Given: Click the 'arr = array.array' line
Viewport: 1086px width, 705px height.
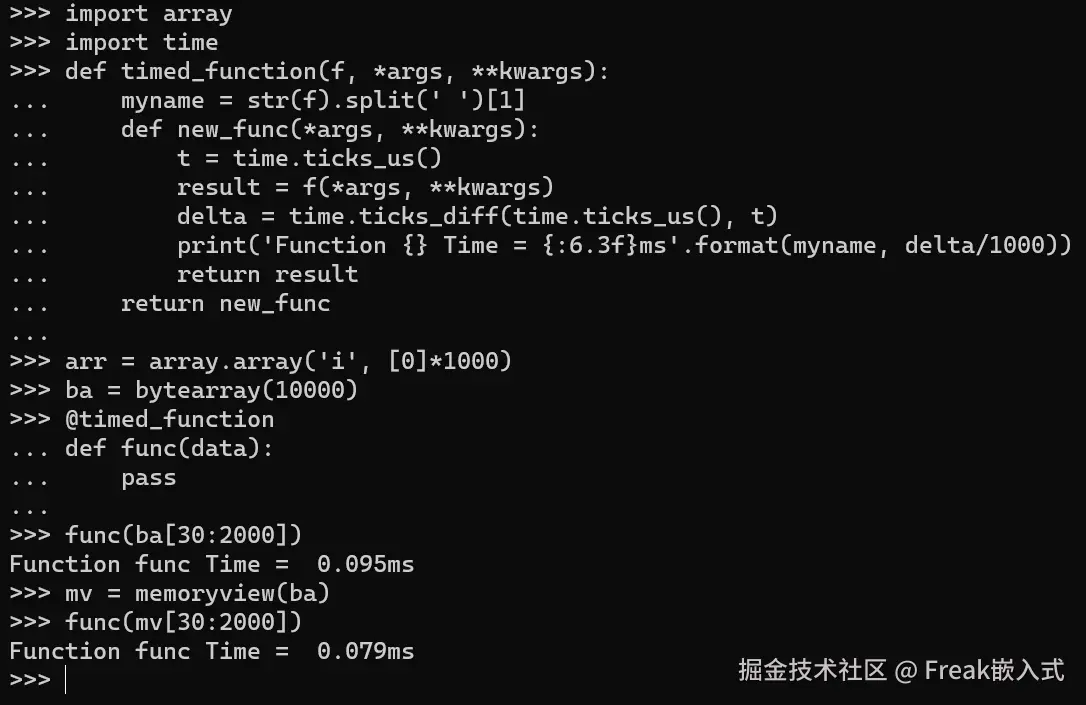Looking at the screenshot, I should tap(261, 362).
